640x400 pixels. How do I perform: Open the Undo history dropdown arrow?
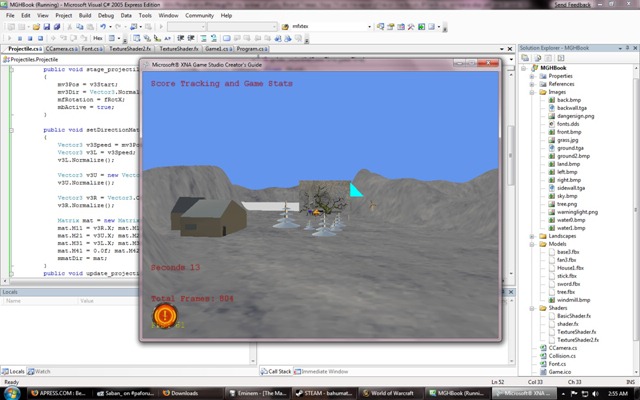(110, 27)
